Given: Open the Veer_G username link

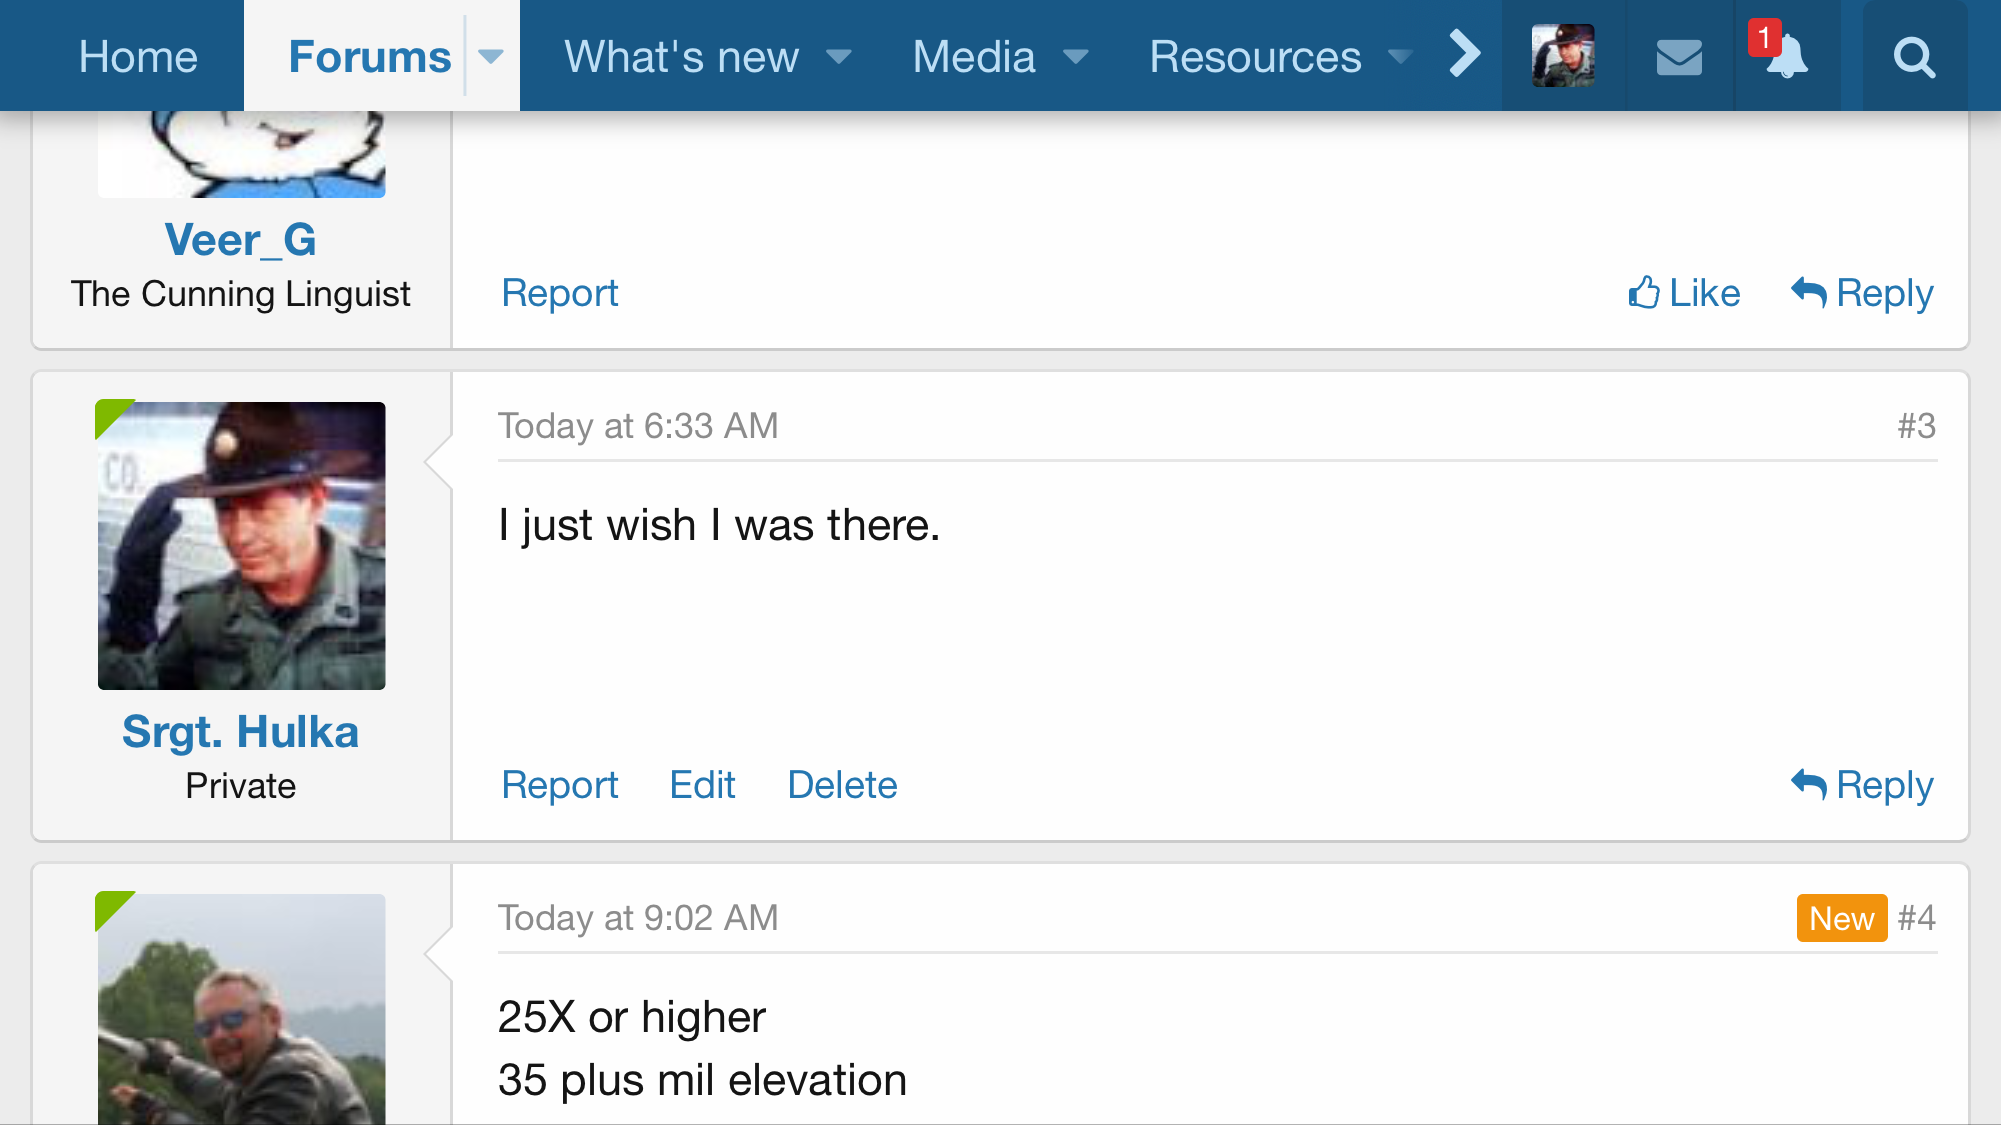Looking at the screenshot, I should [x=241, y=240].
